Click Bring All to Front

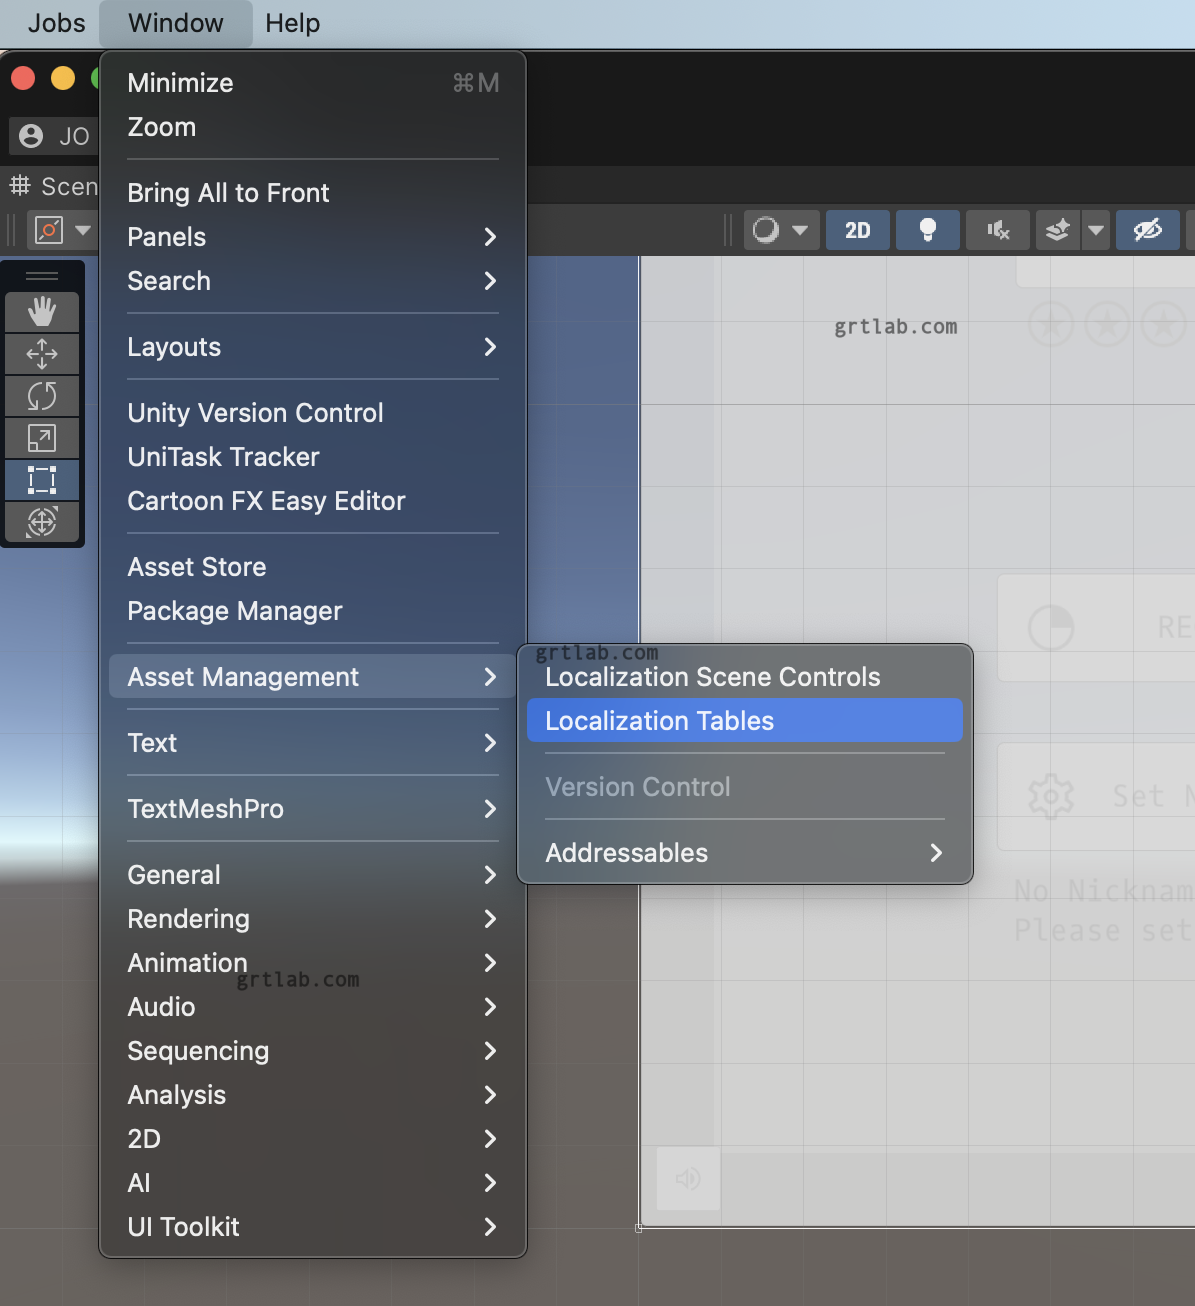click(x=228, y=192)
